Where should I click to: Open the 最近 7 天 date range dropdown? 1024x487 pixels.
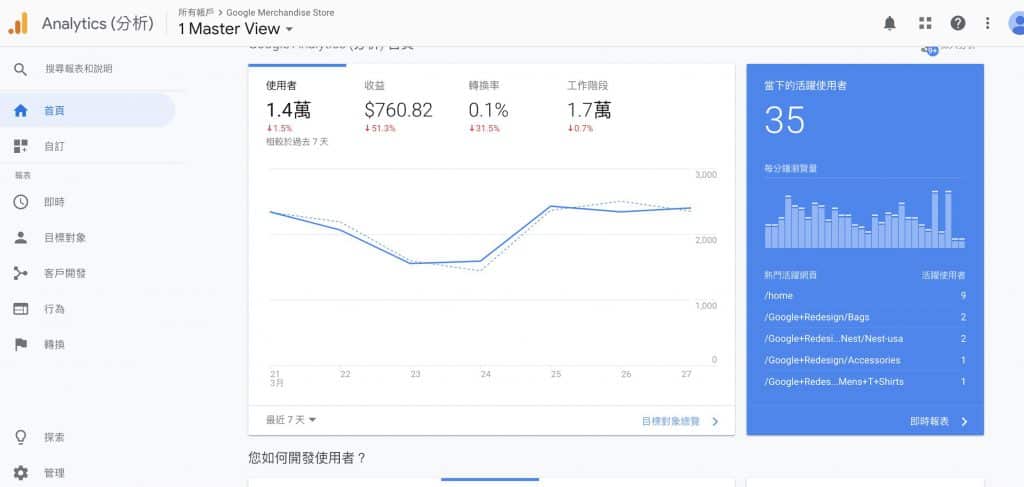tap(291, 420)
